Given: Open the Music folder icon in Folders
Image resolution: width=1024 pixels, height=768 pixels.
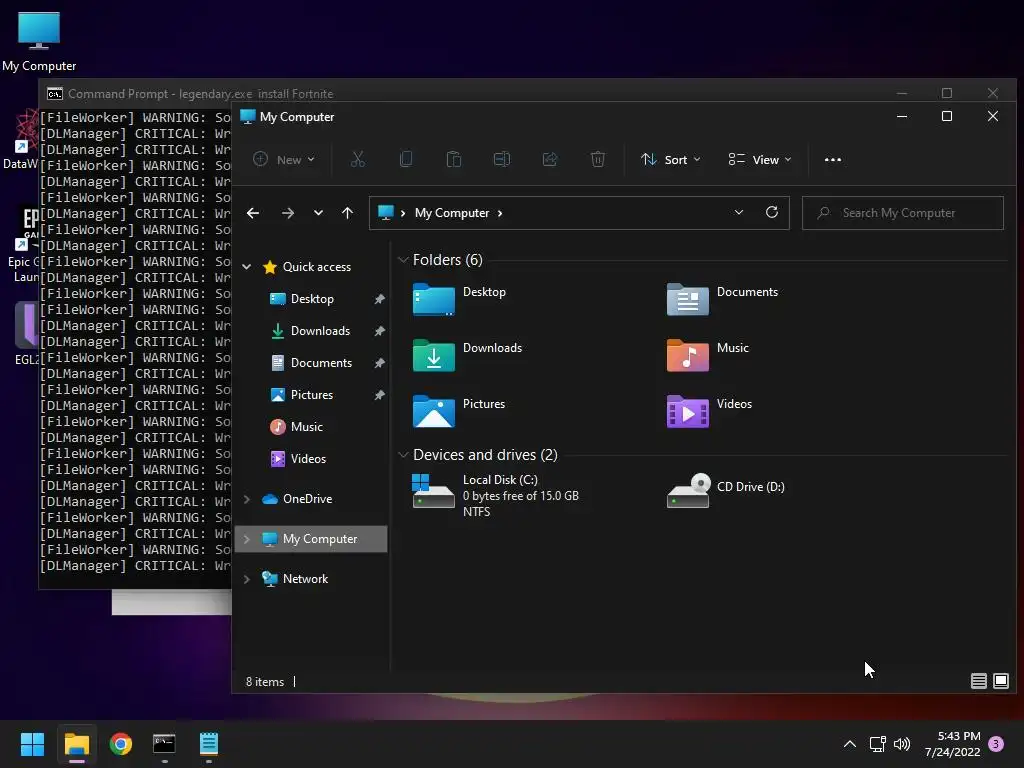Looking at the screenshot, I should pos(688,356).
